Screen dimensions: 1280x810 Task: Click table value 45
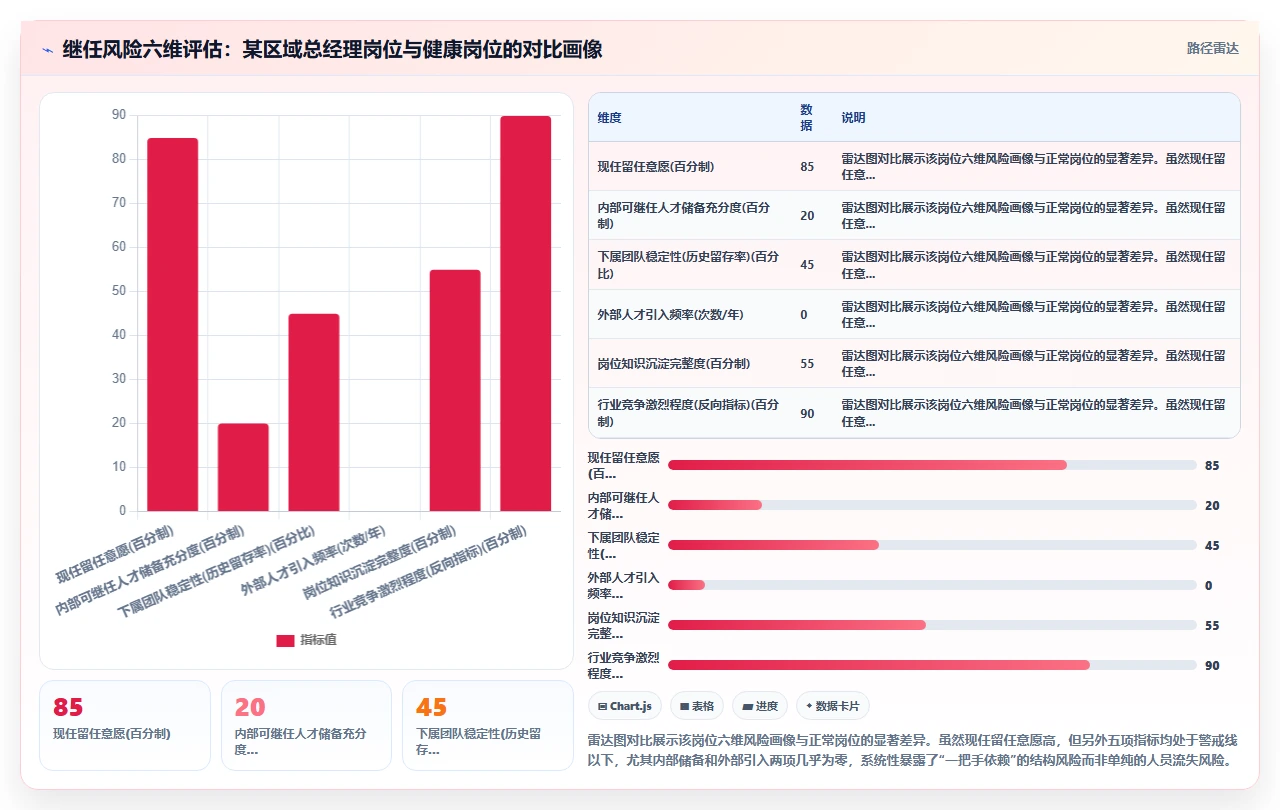click(807, 265)
